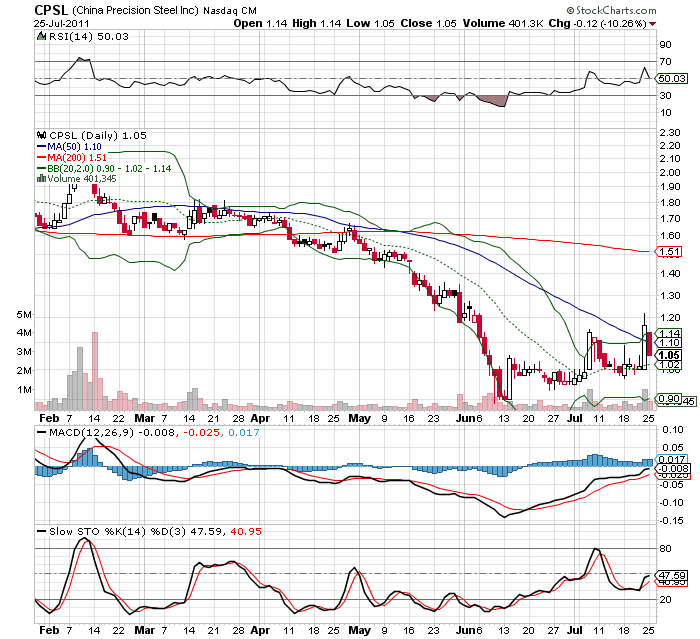Click the RSI(14) 50.03 panel label
Image resolution: width=700 pixels, height=639 pixels.
88,36
